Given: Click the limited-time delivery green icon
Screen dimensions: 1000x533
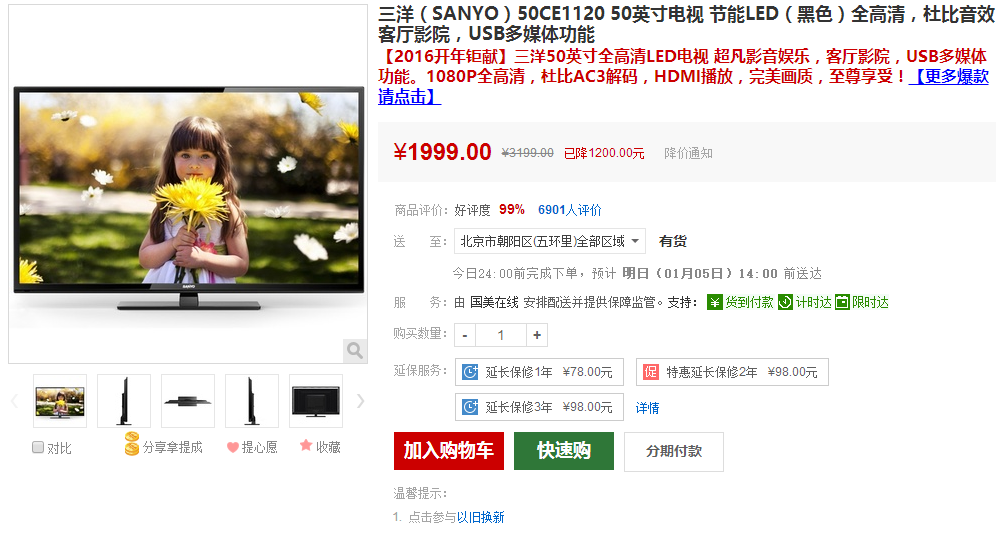Looking at the screenshot, I should tap(842, 302).
